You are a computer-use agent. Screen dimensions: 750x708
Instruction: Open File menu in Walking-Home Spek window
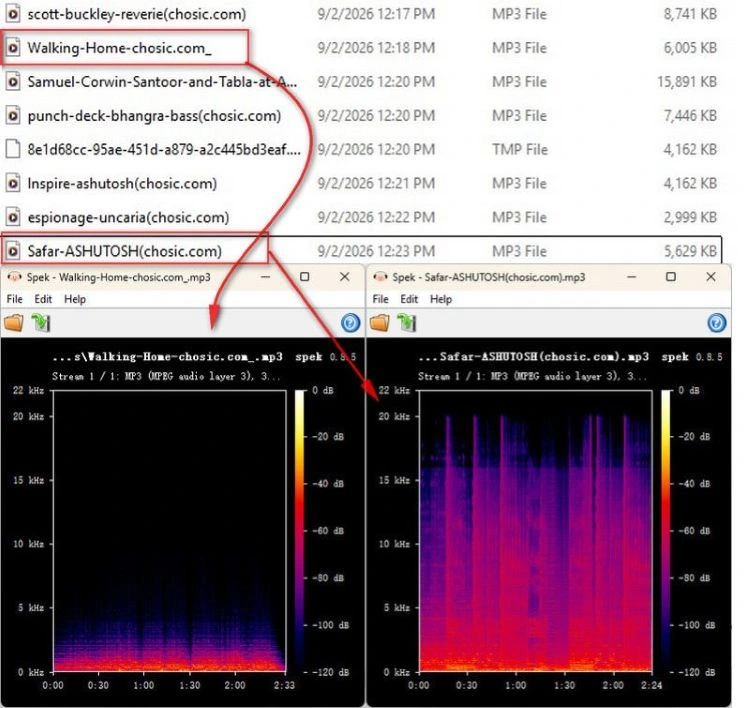point(14,299)
